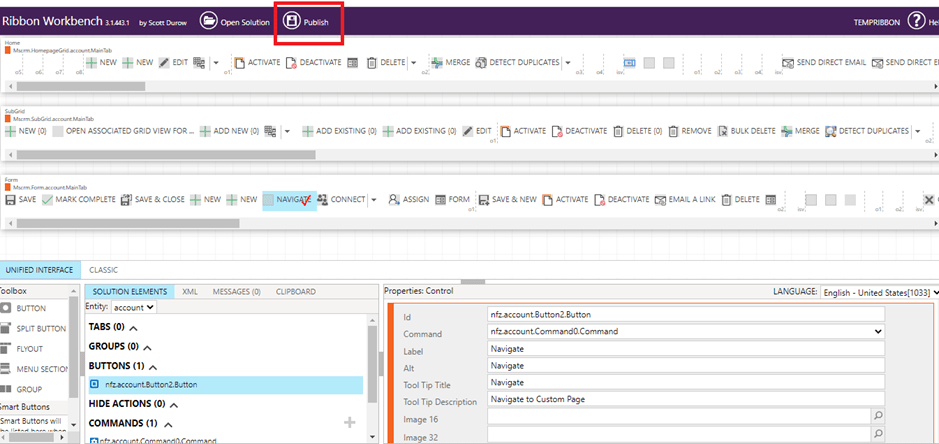Click the Label input field

(x=686, y=348)
